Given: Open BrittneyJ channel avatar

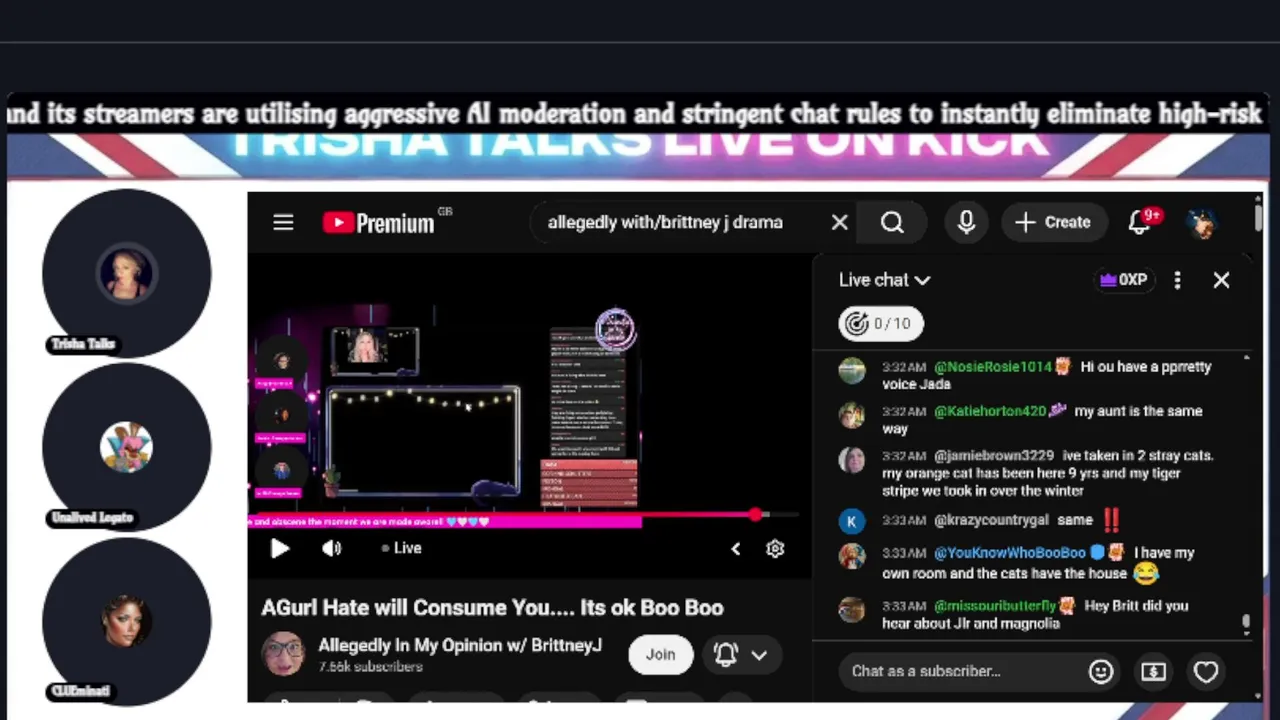Looking at the screenshot, I should (282, 654).
